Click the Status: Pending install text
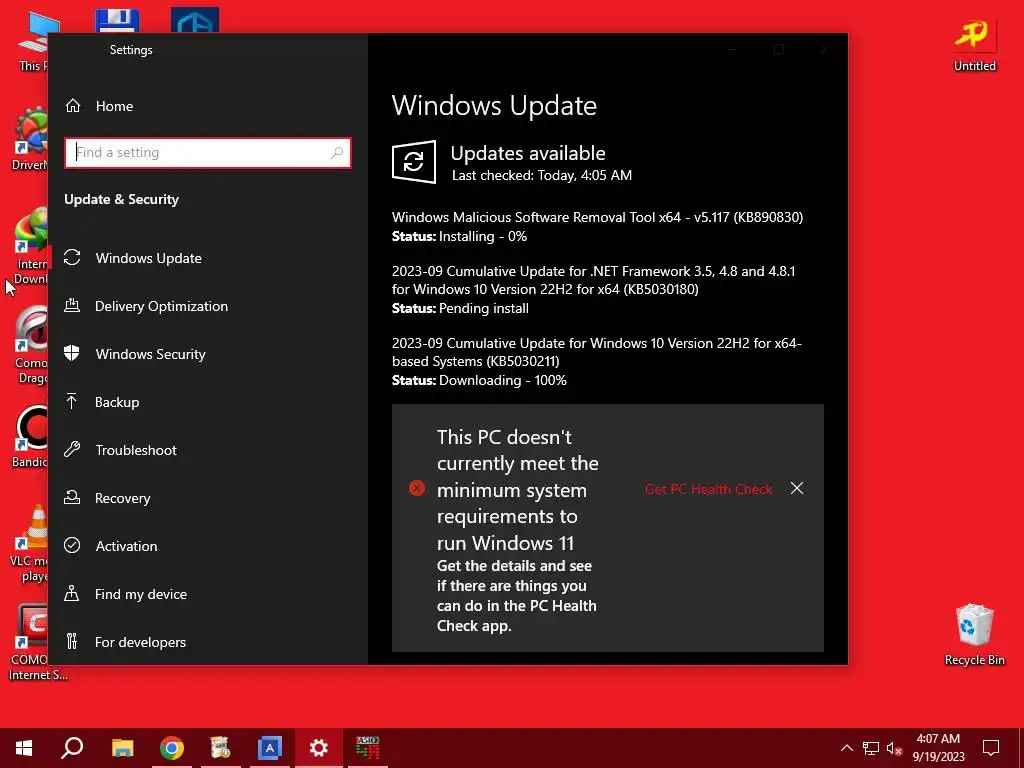 pos(460,308)
